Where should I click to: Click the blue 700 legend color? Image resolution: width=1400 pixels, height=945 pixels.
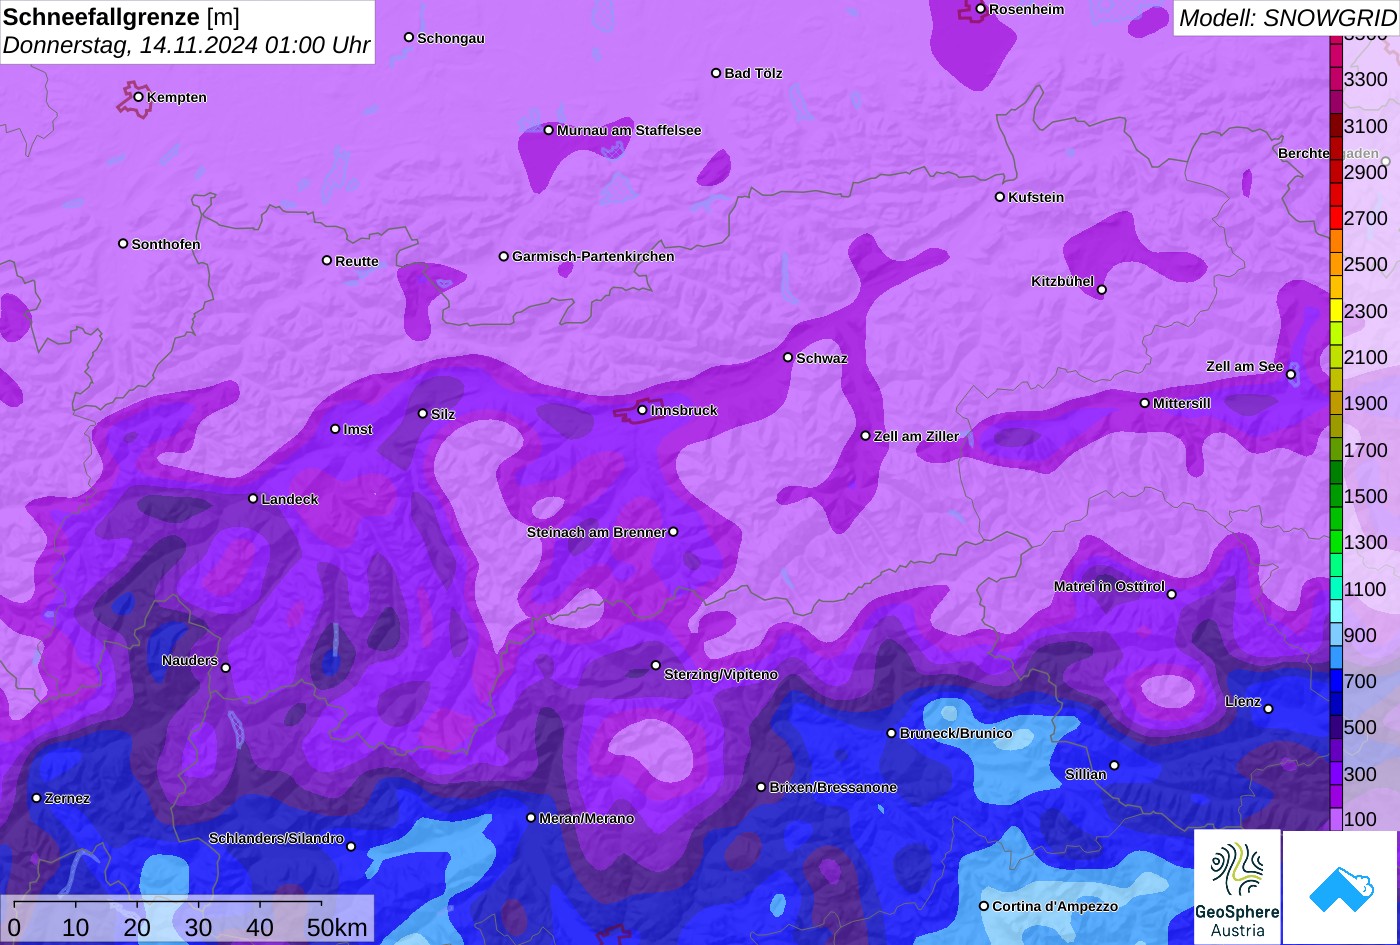tap(1336, 681)
